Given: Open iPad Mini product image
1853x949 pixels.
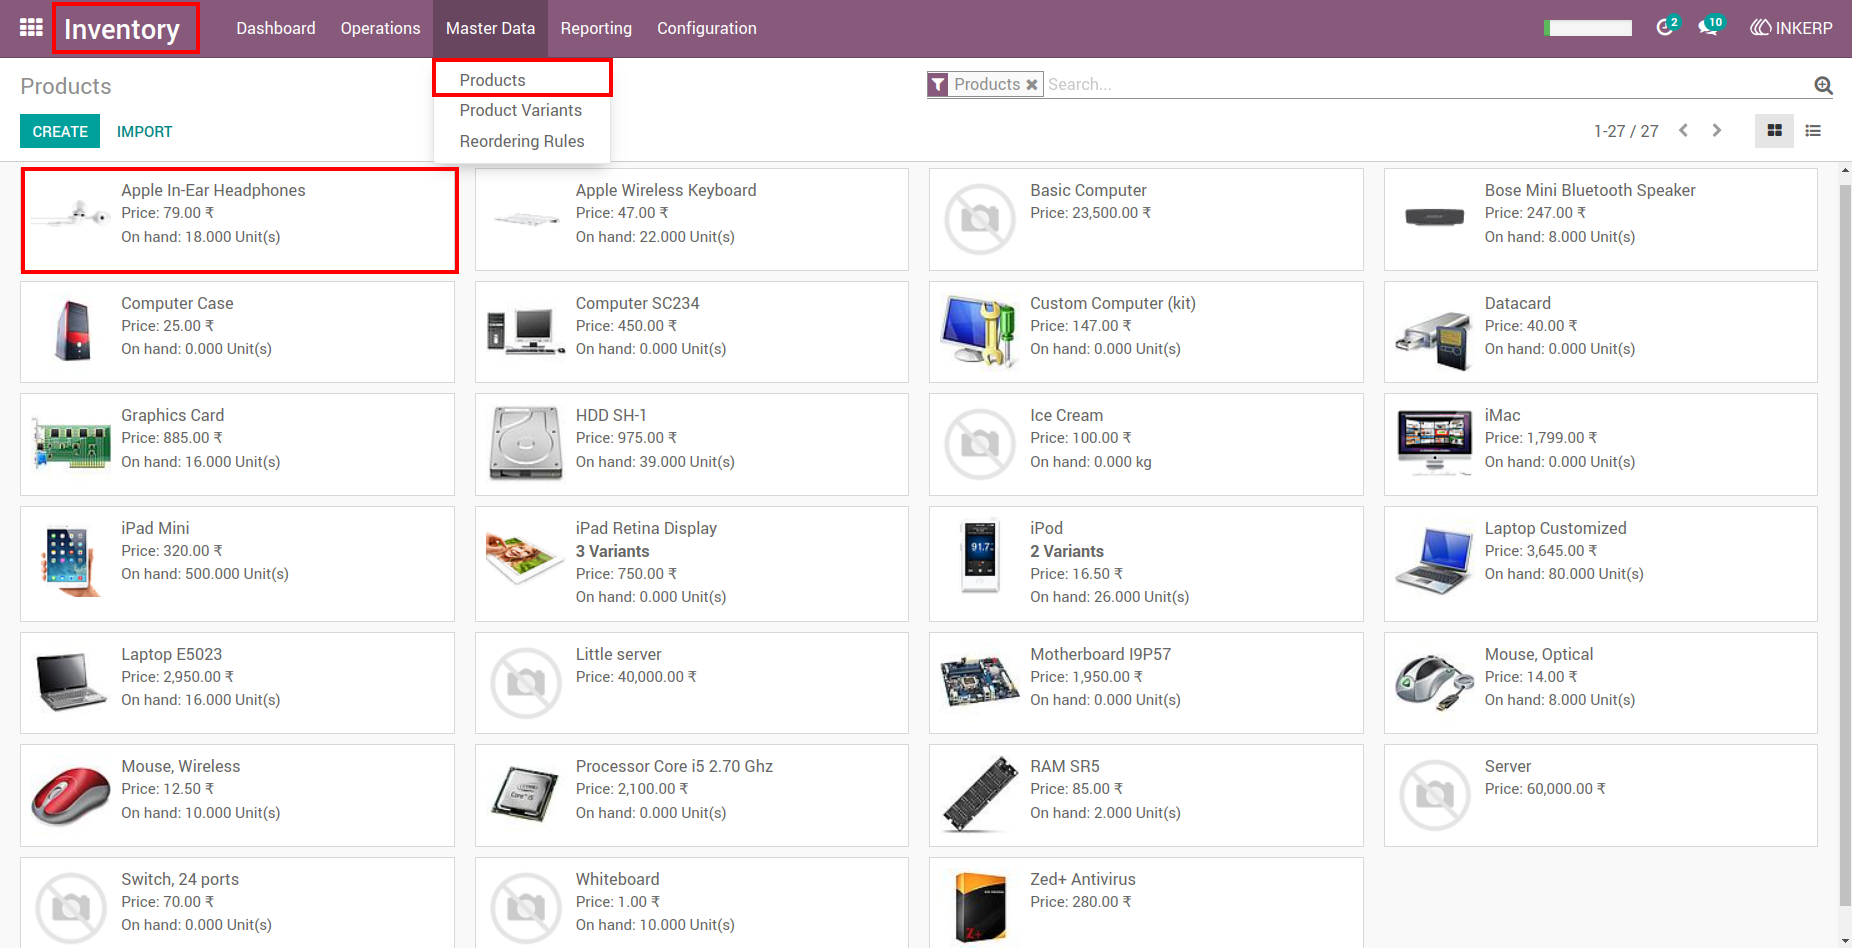Looking at the screenshot, I should tap(70, 560).
